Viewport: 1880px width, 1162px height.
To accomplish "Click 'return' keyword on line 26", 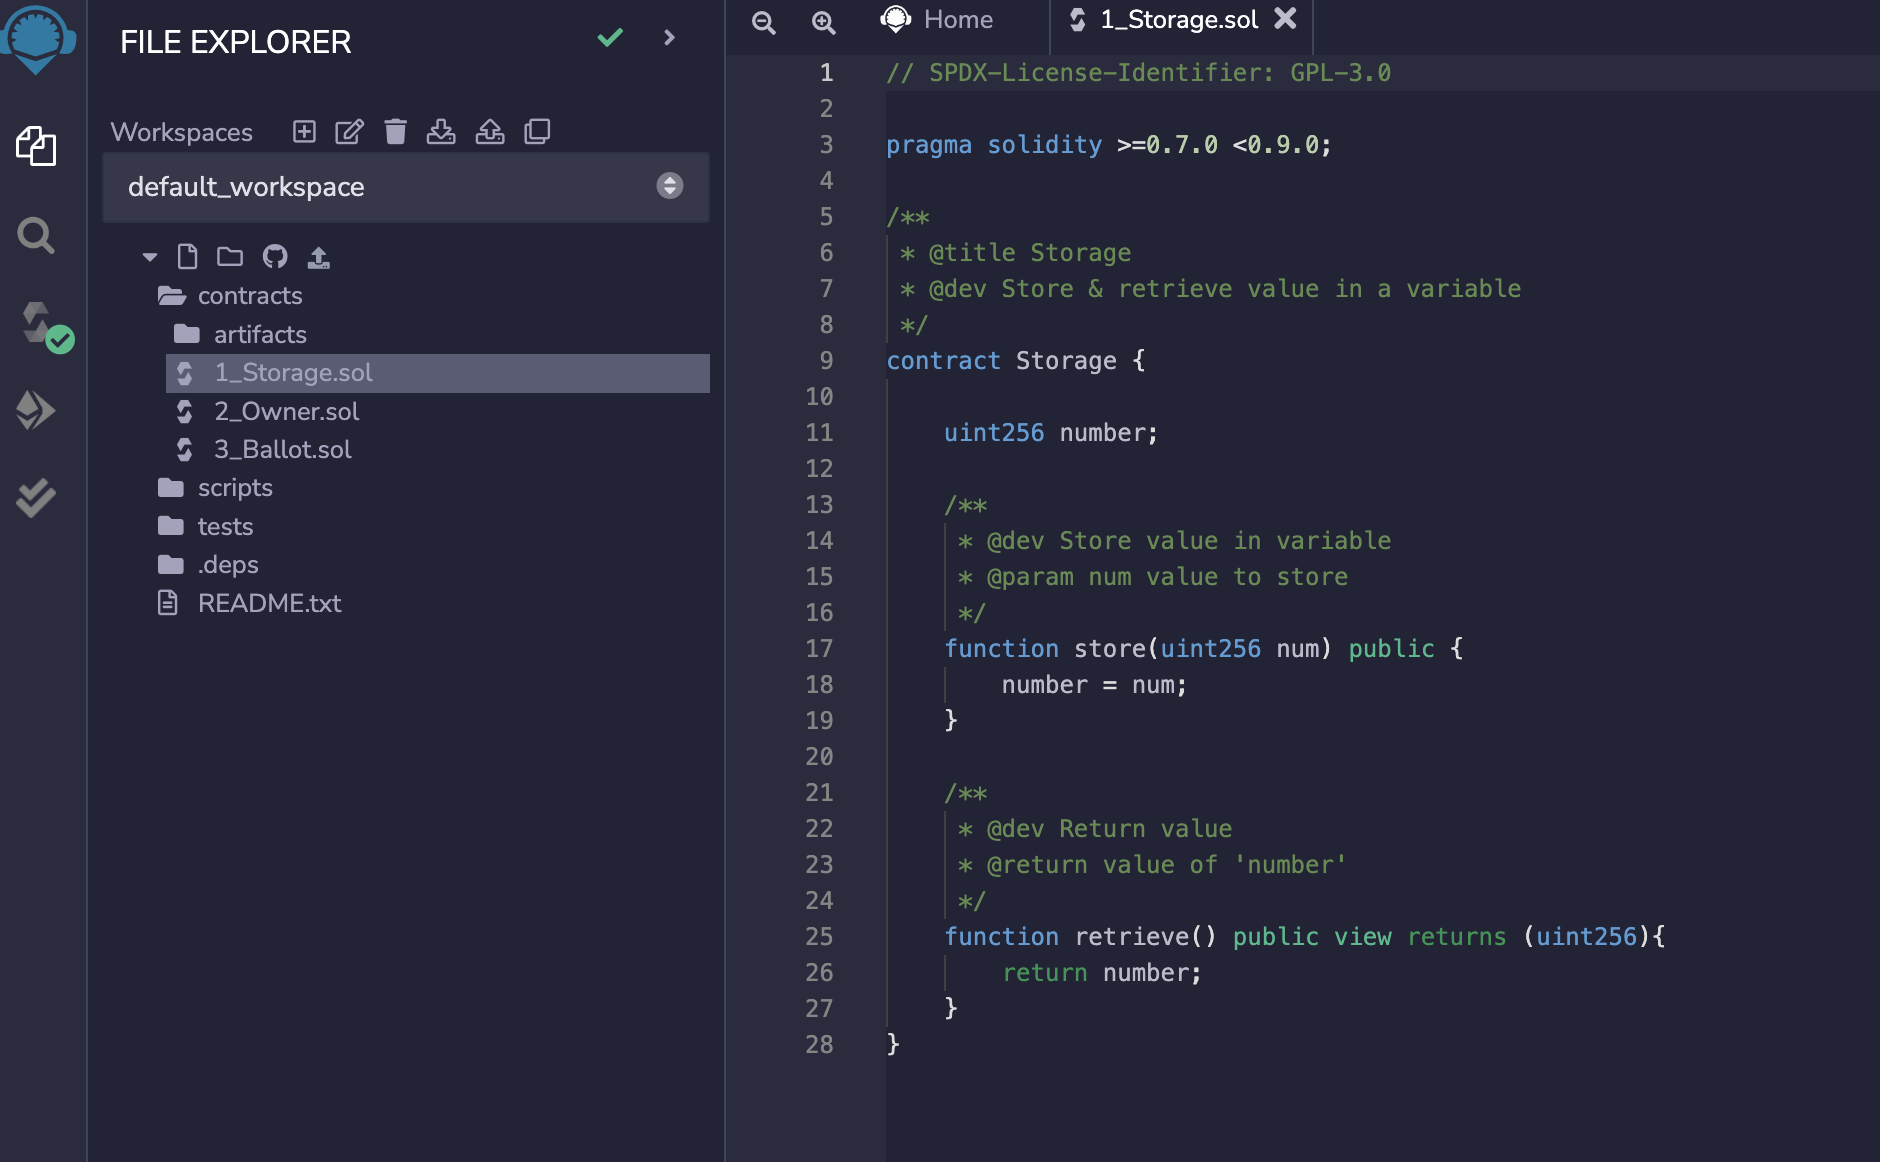I will 1045,973.
